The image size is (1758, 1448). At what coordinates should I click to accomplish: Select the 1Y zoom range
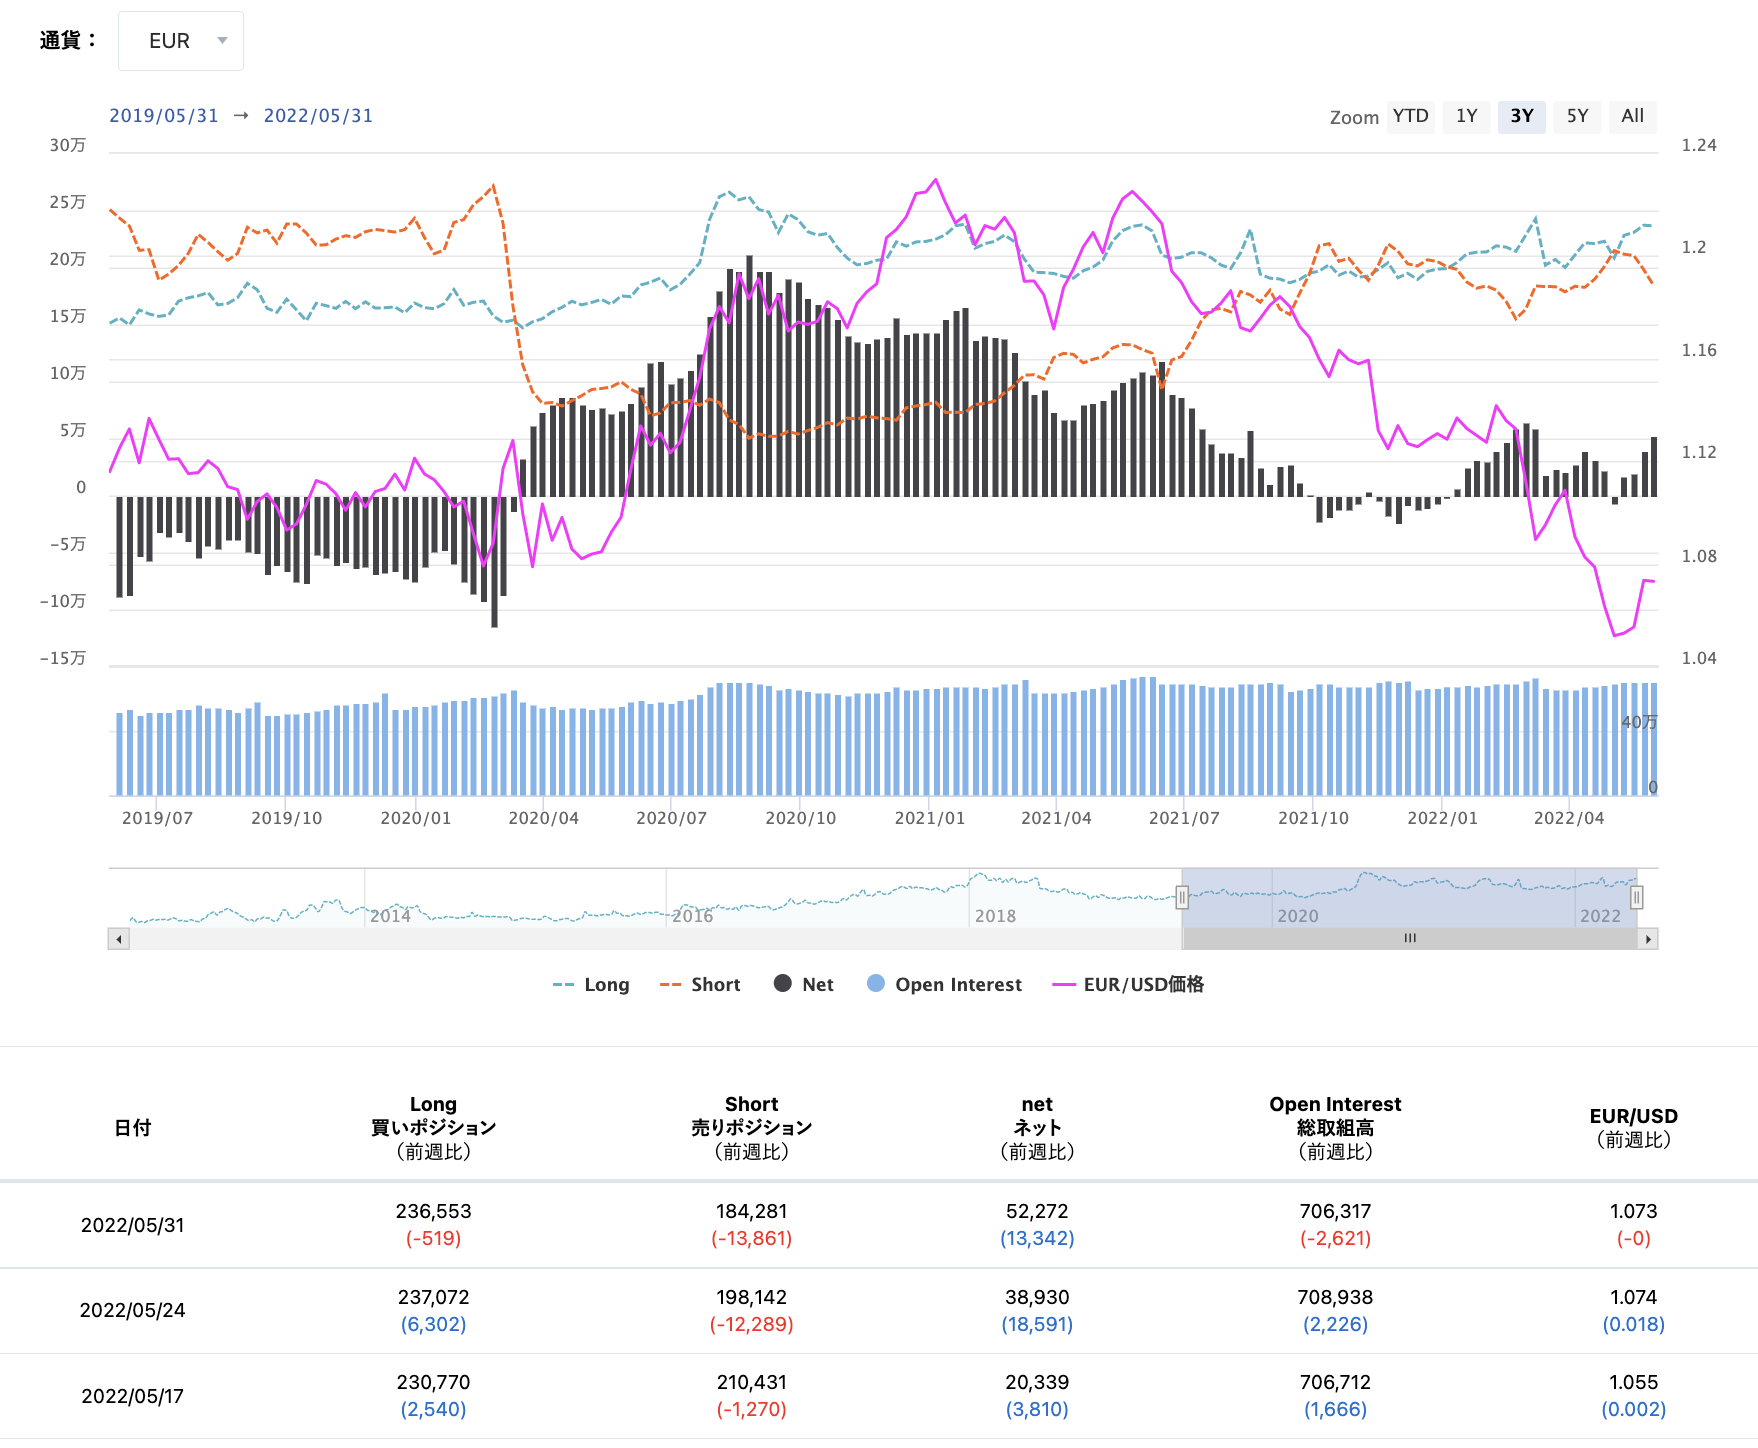pos(1466,116)
